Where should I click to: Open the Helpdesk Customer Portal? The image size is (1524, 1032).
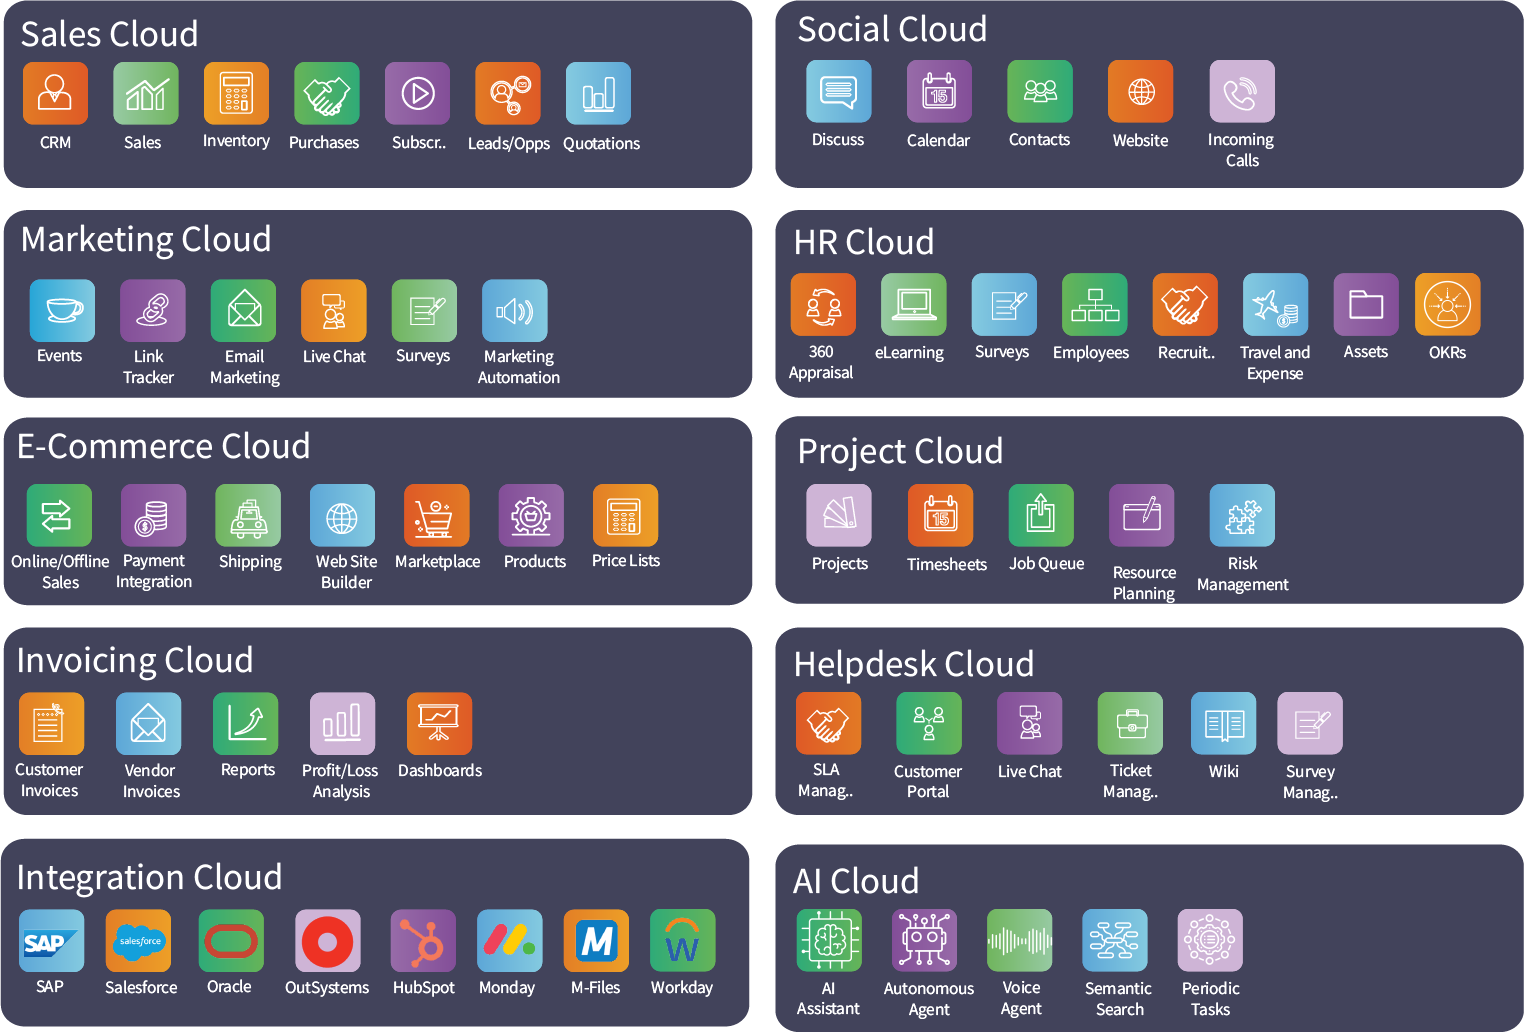(928, 723)
